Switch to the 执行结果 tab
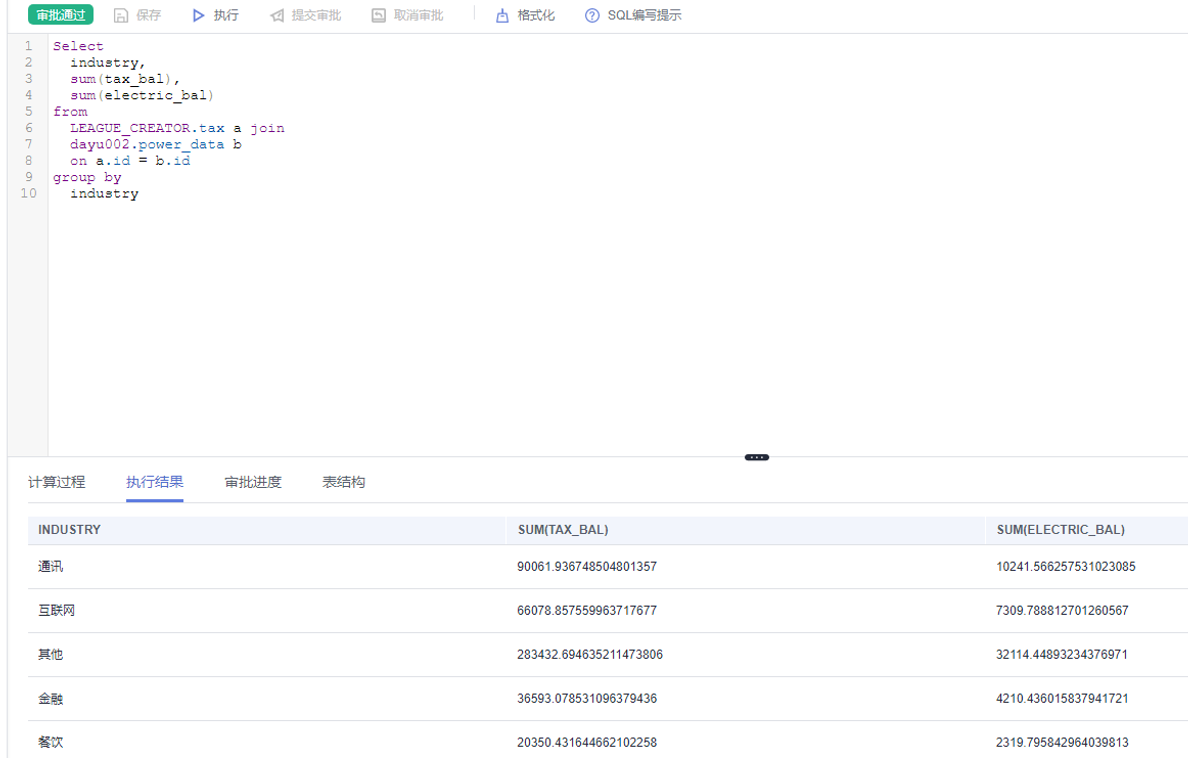This screenshot has width=1188, height=758. [155, 482]
